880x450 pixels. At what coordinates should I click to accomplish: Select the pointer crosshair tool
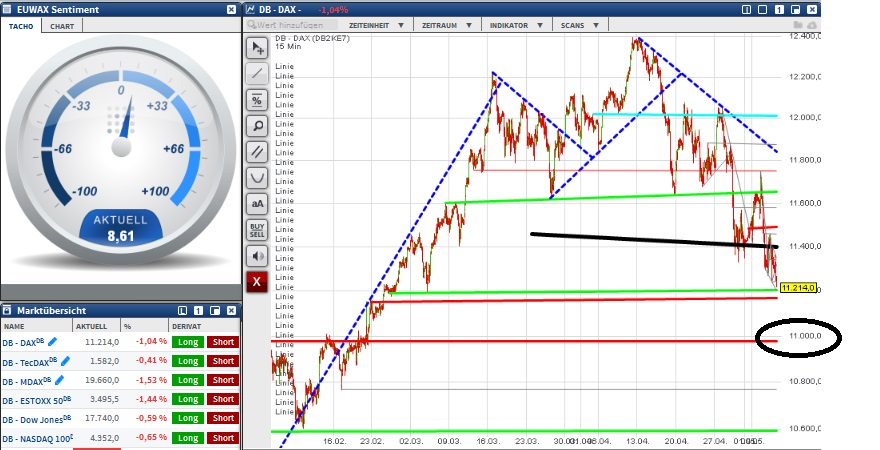[257, 48]
